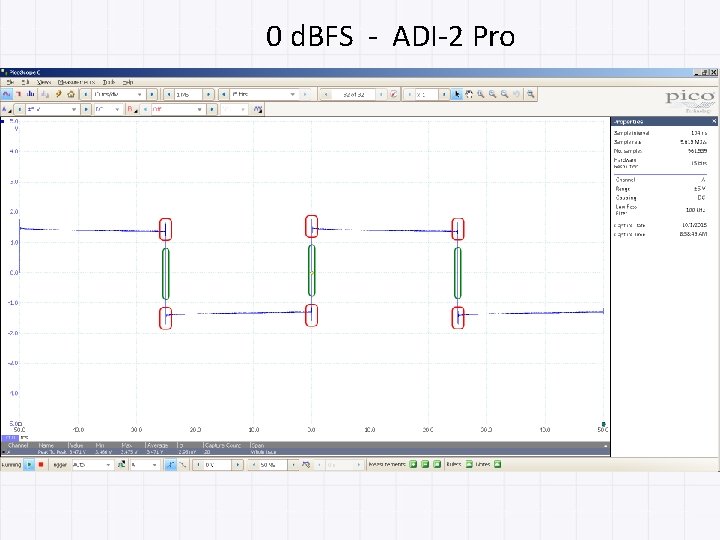720x540 pixels.
Task: Open Channel A options button
Action: tap(6, 109)
